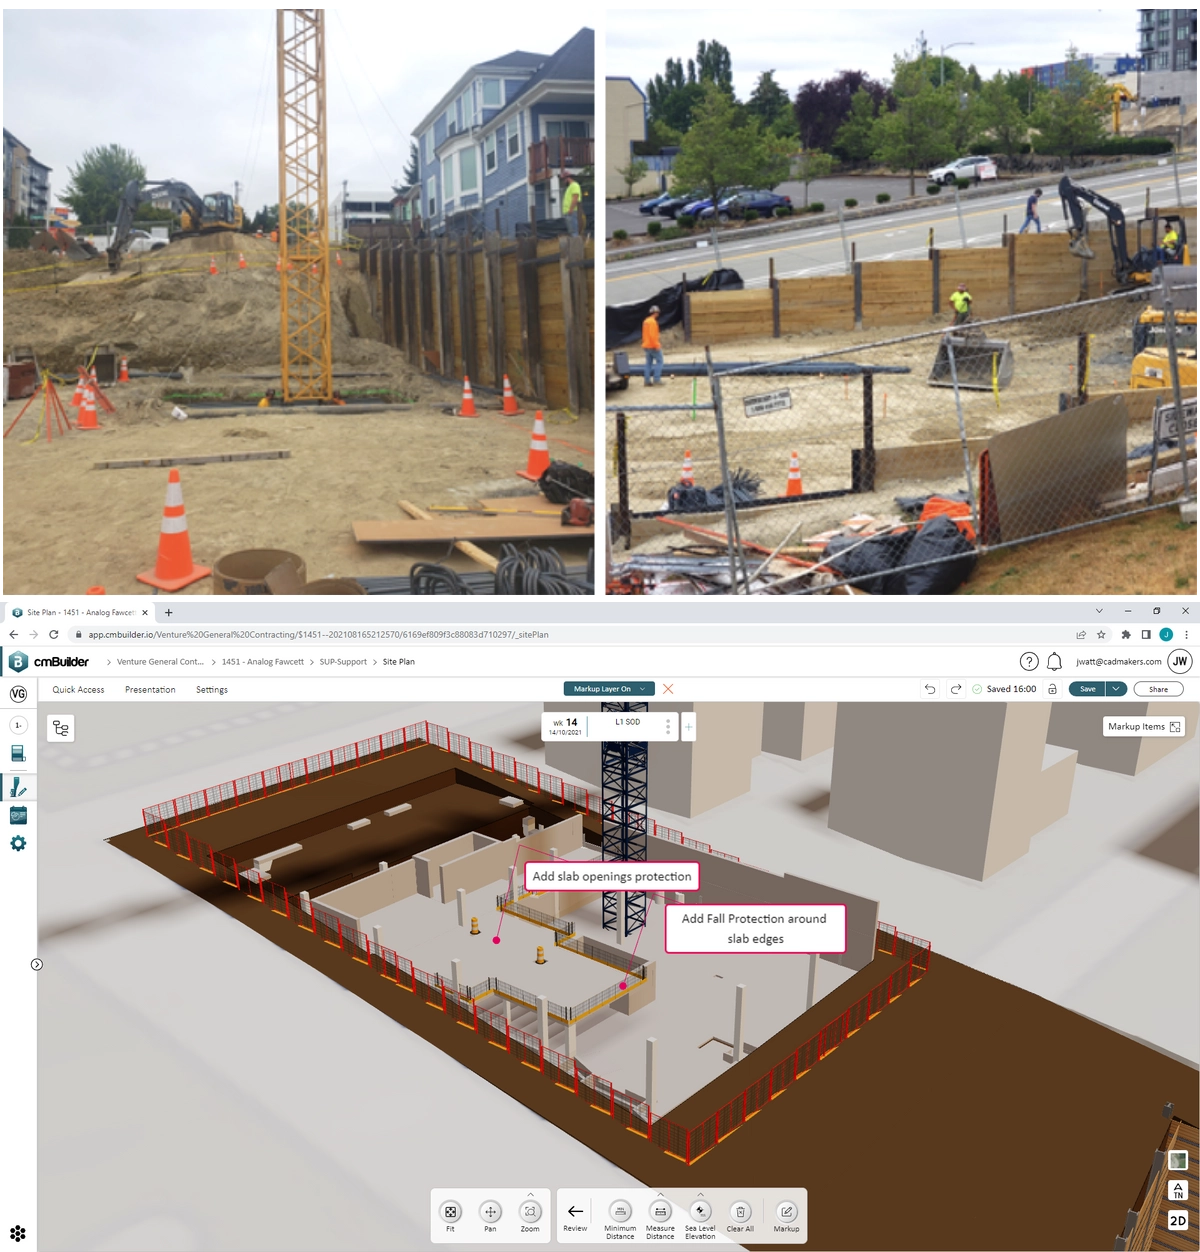Open the Presentation menu
1200x1252 pixels.
(x=150, y=689)
